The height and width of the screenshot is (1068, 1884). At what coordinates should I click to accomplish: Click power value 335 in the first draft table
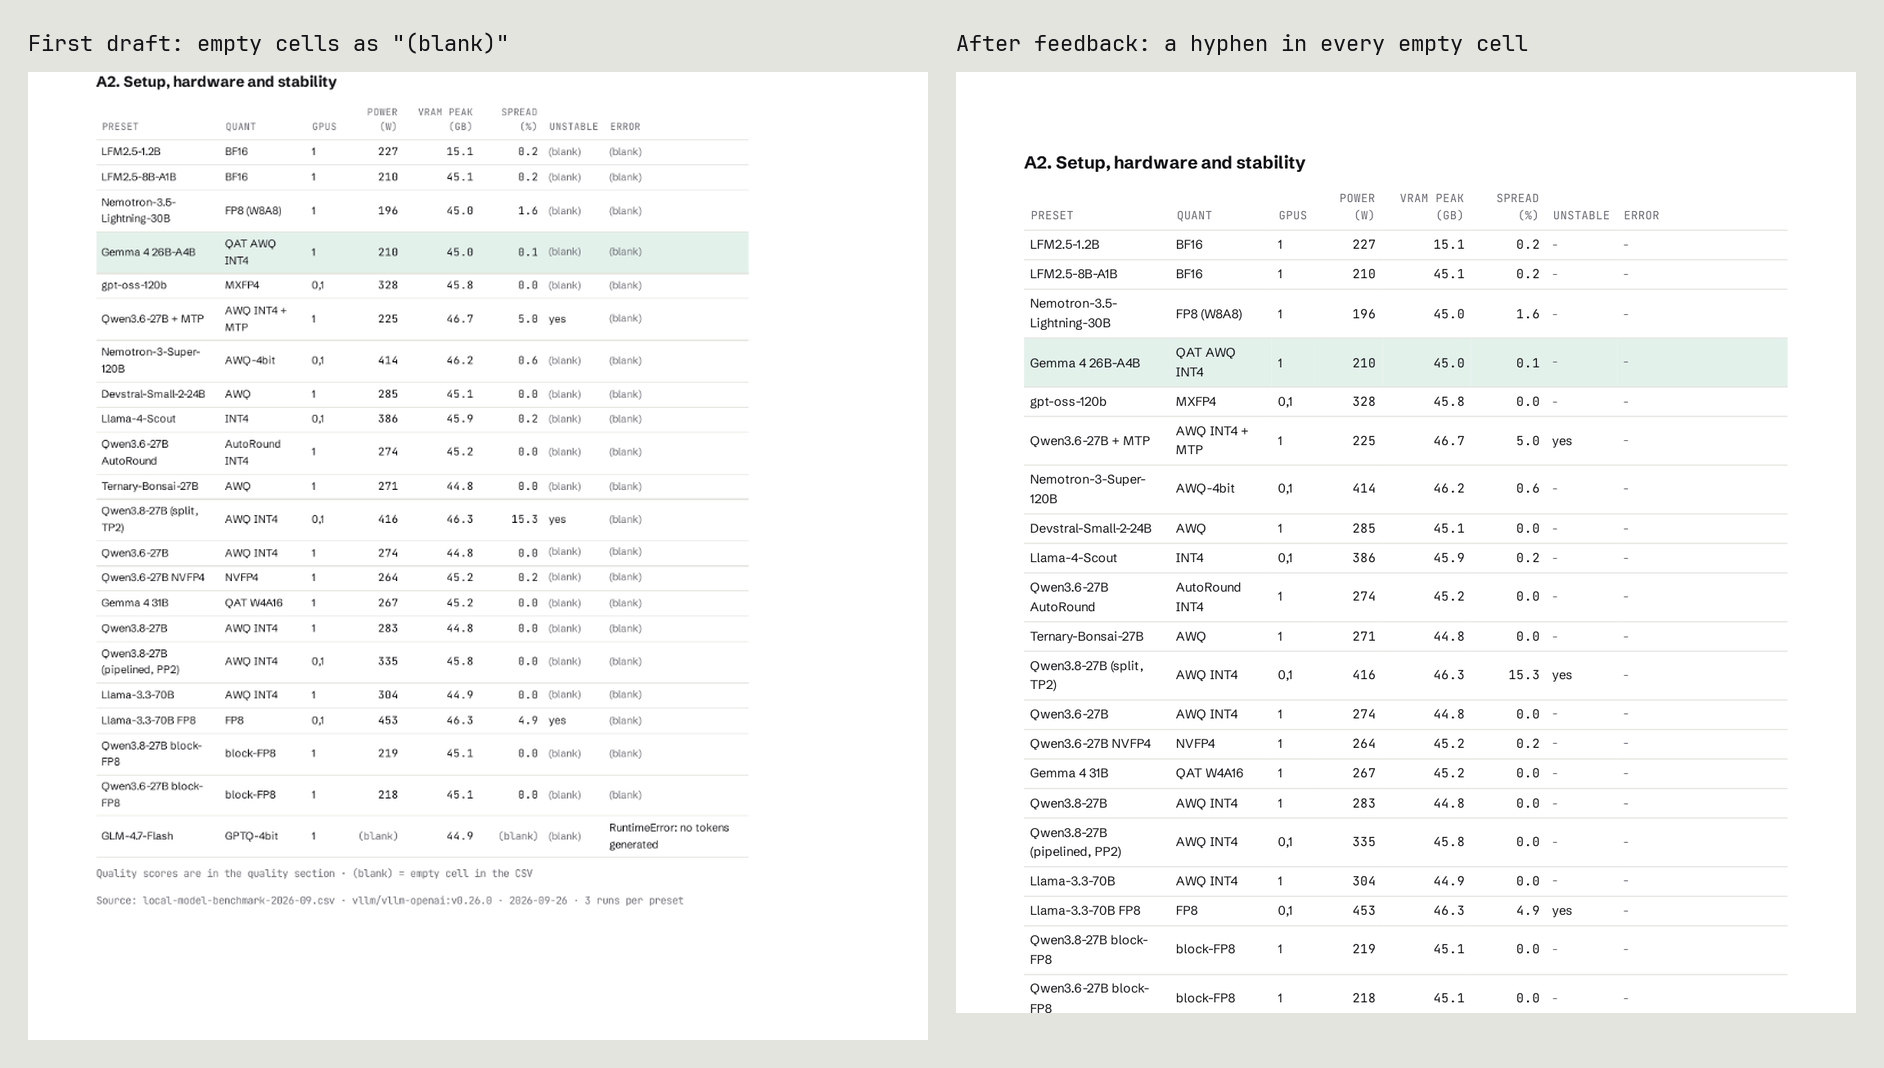pos(388,662)
